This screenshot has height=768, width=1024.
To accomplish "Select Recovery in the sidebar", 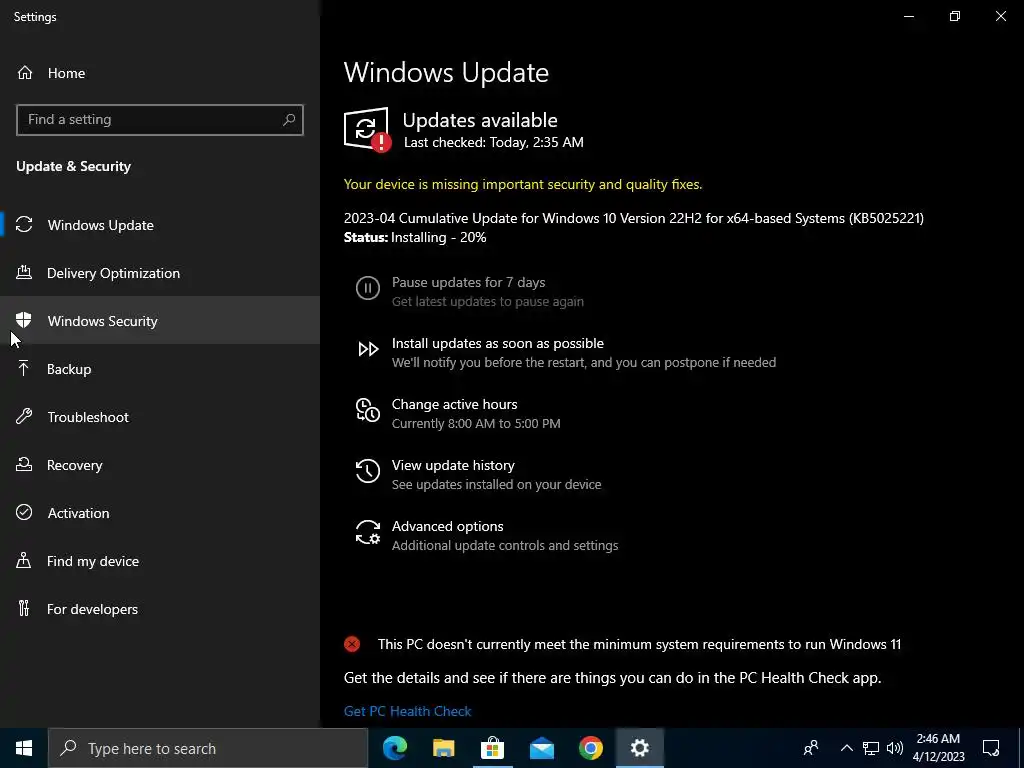I will (160, 465).
